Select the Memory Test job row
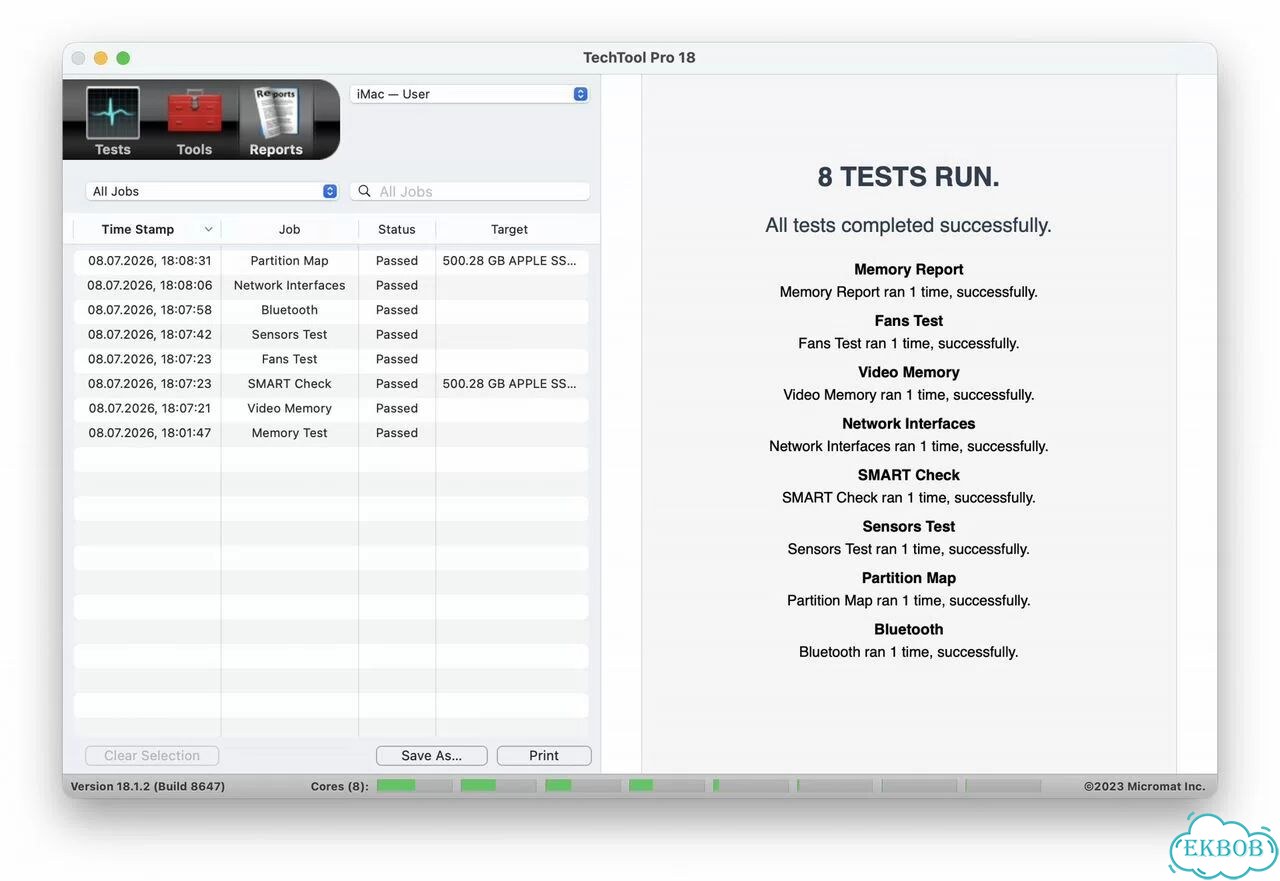 coord(331,433)
